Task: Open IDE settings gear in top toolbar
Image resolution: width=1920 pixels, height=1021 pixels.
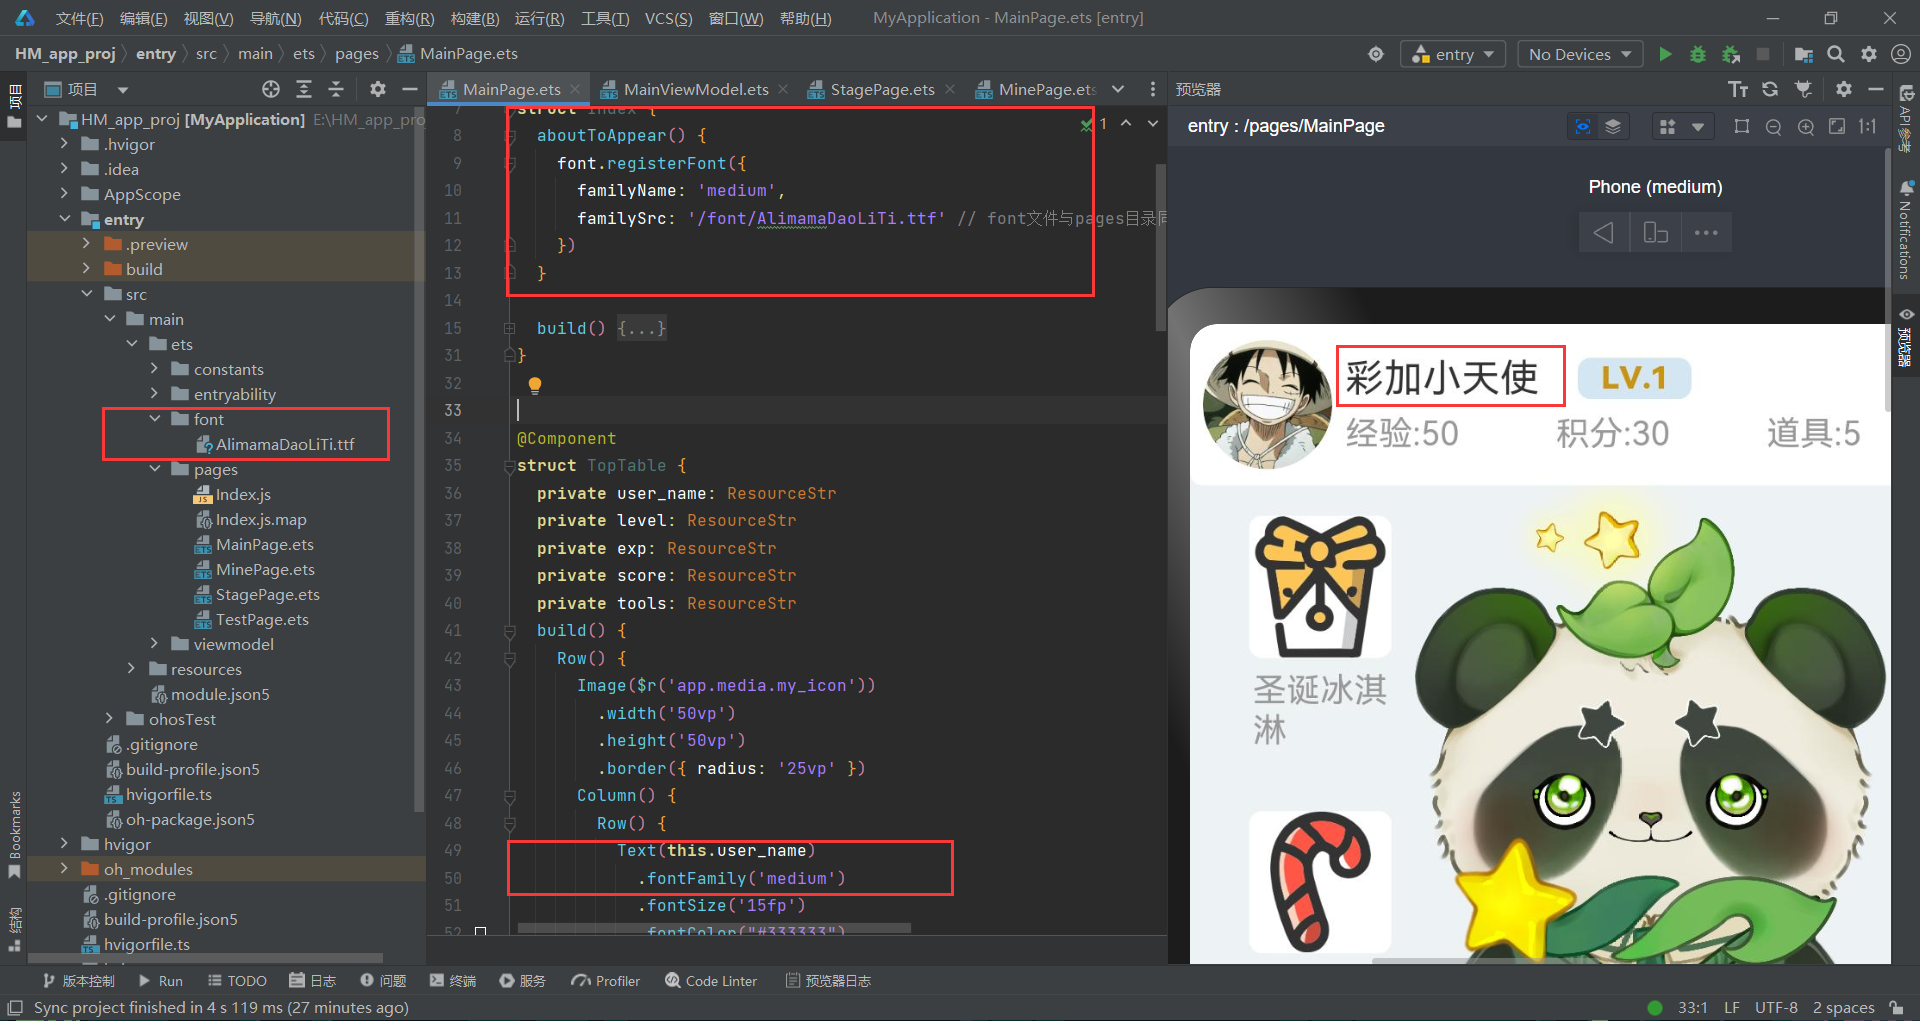Action: 1868,54
